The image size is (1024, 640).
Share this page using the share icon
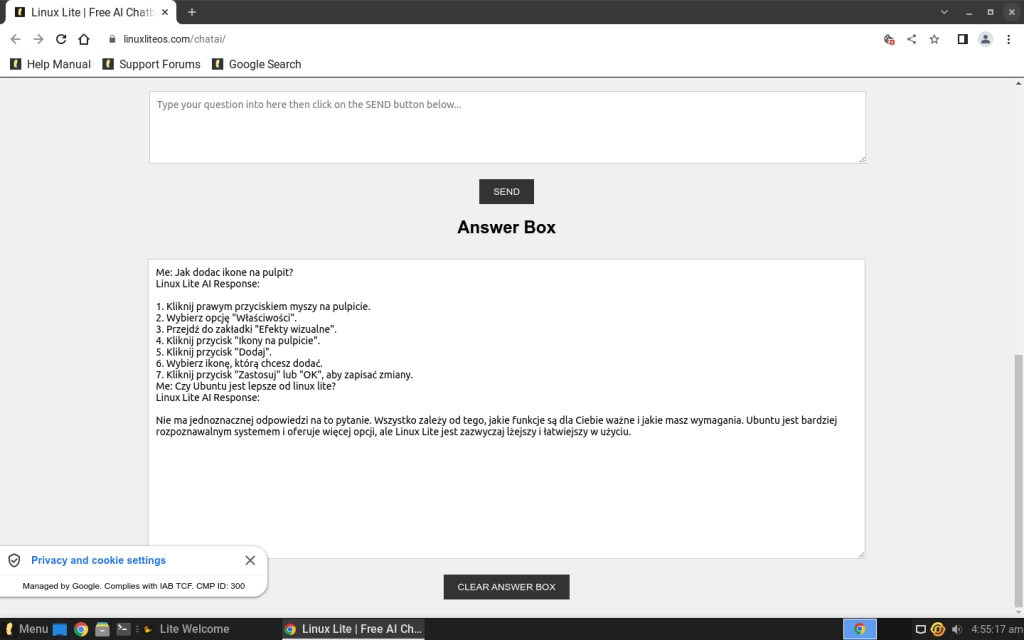(x=911, y=39)
